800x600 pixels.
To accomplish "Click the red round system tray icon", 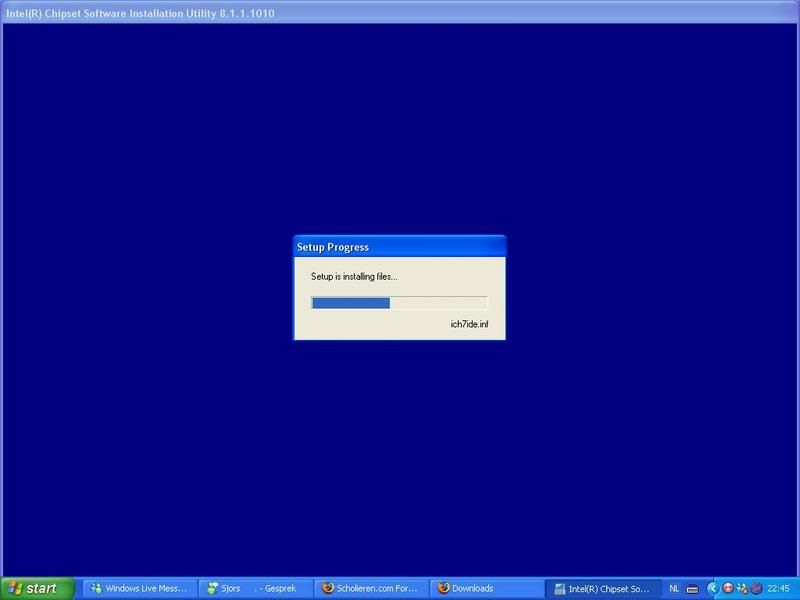I will 728,588.
